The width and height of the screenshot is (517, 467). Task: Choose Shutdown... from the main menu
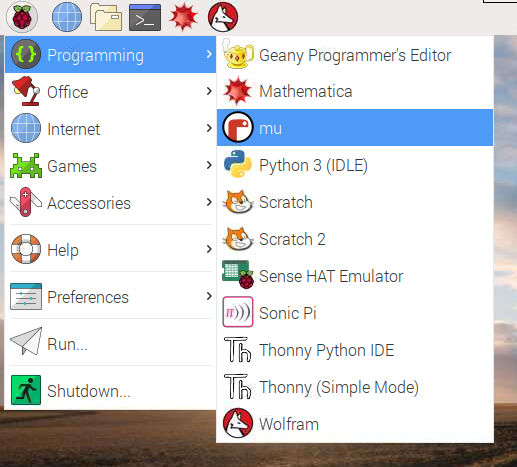pyautogui.click(x=110, y=390)
